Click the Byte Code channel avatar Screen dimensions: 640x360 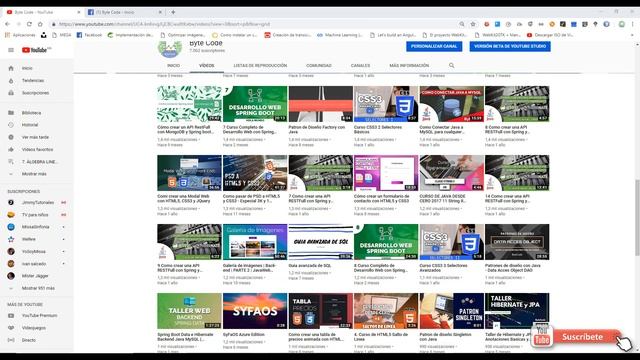pyautogui.click(x=170, y=49)
